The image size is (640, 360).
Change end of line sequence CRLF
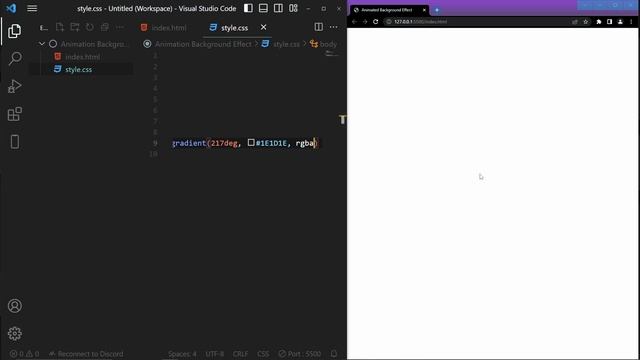(240, 354)
